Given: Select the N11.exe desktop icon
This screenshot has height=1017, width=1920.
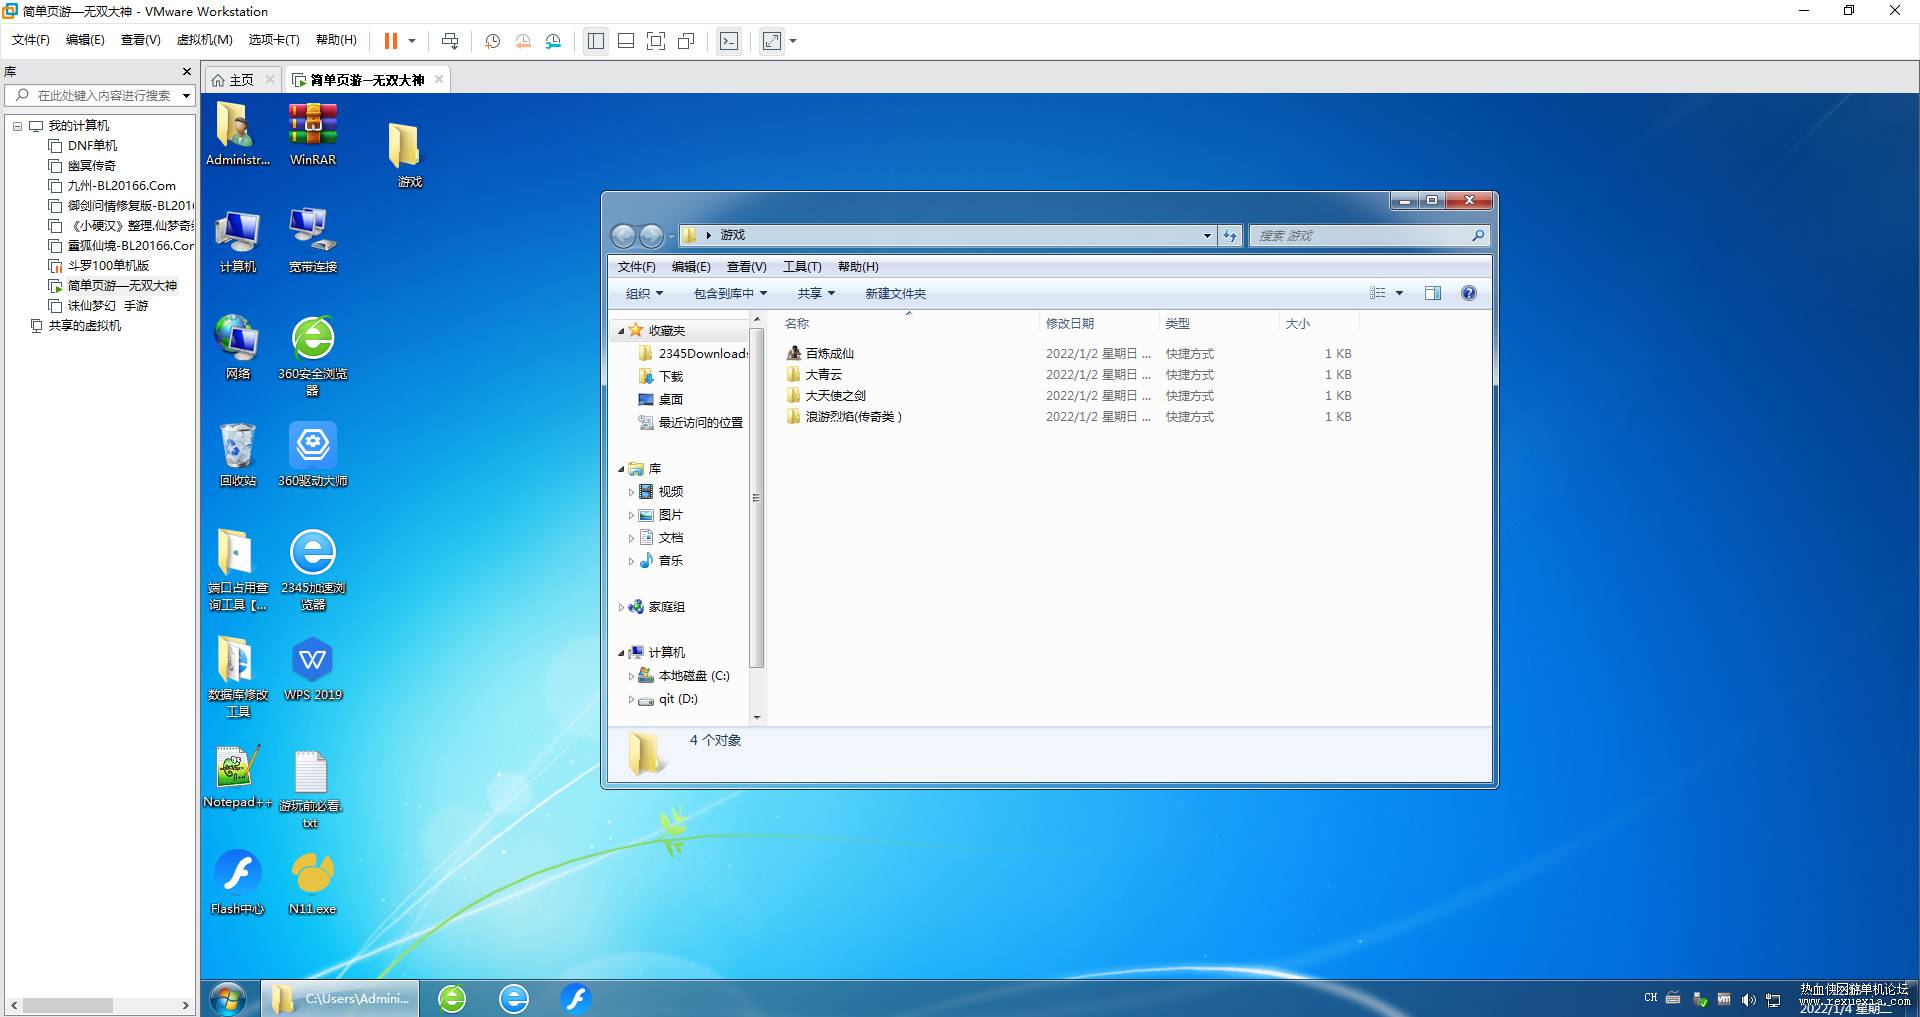Looking at the screenshot, I should [313, 883].
